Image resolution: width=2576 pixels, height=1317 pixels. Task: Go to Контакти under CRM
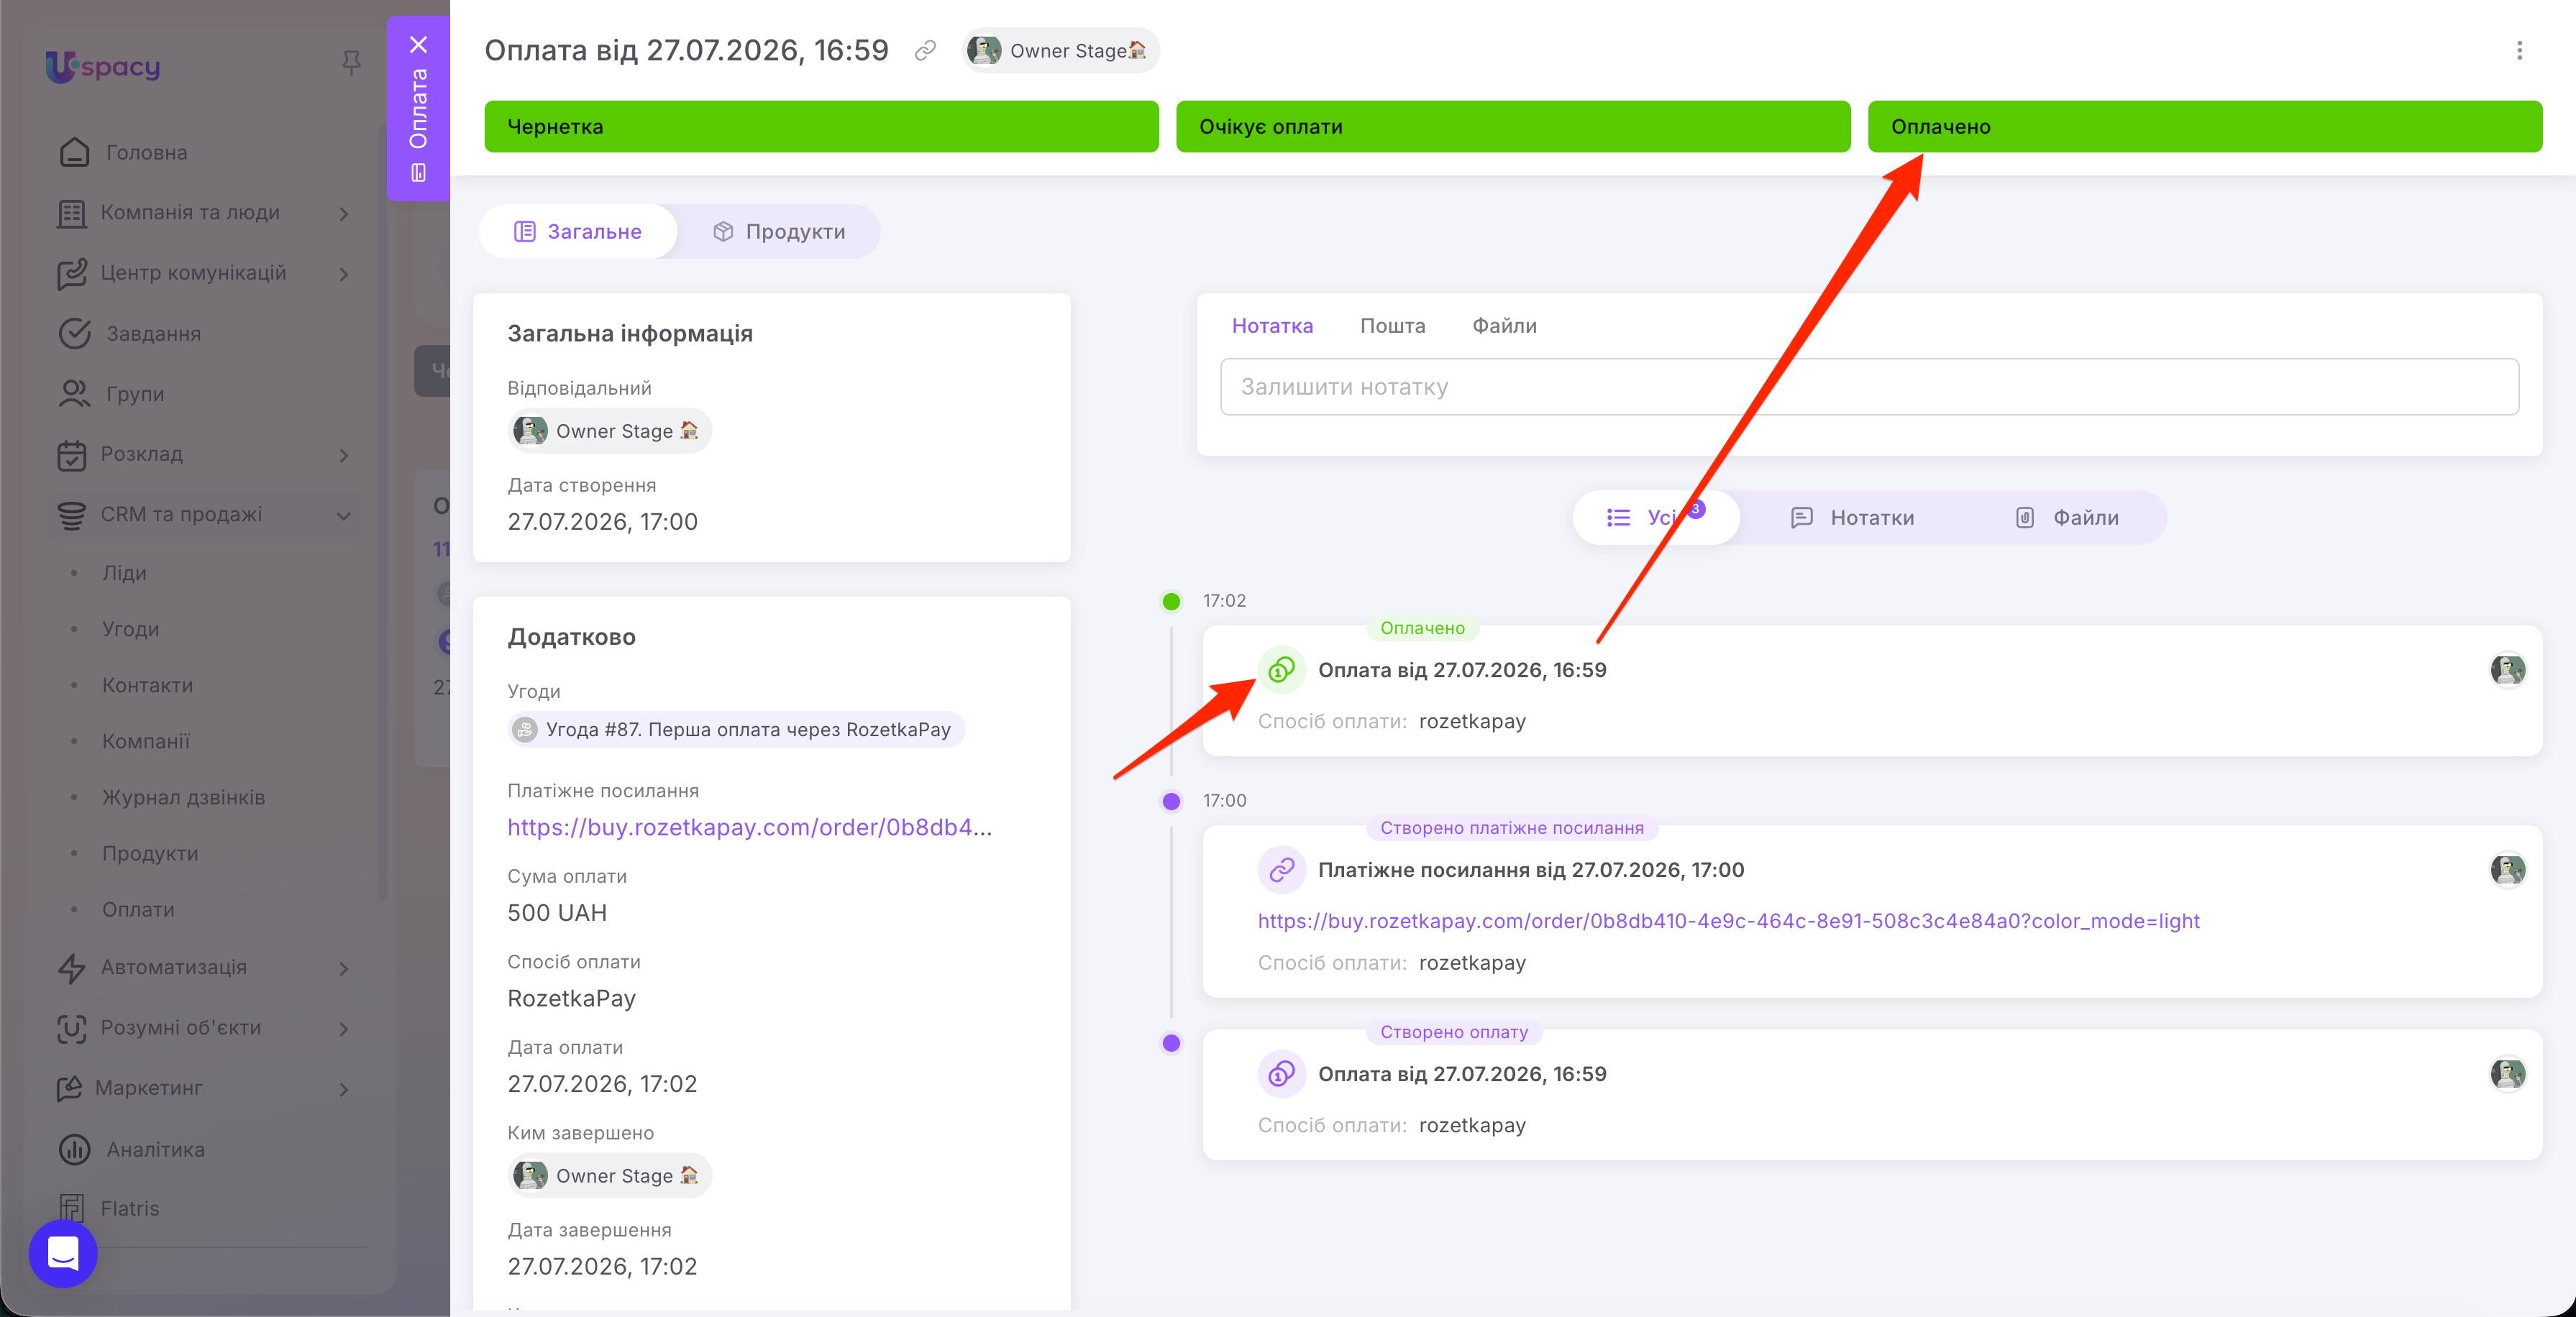(147, 685)
